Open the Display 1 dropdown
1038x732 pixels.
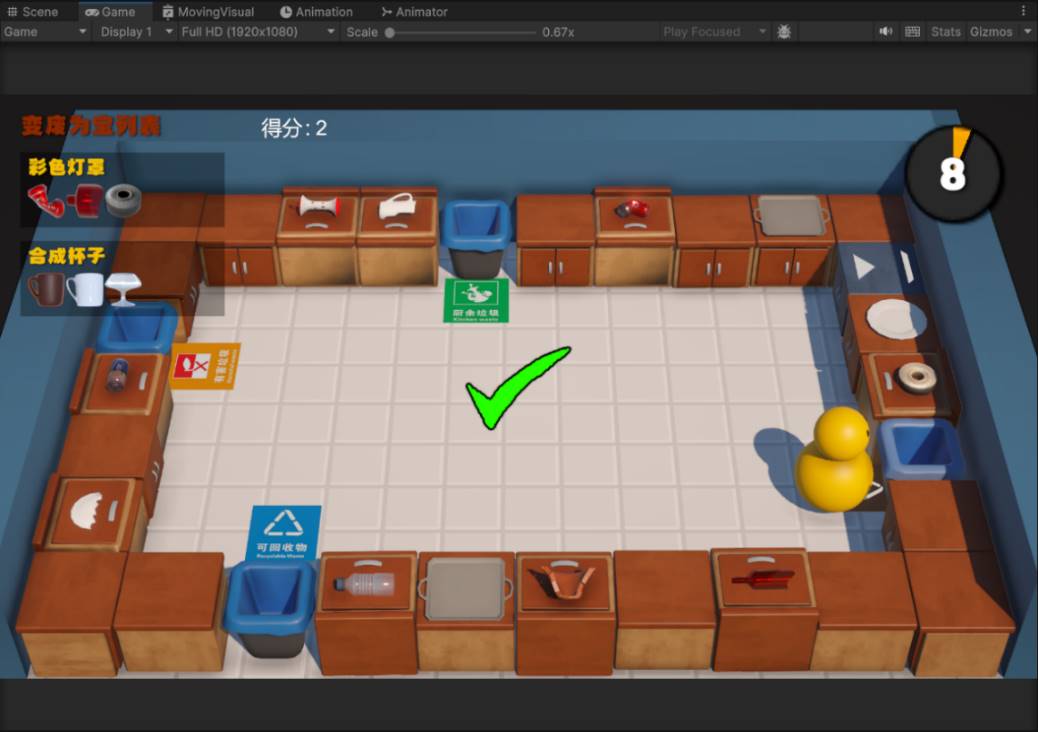coord(137,32)
